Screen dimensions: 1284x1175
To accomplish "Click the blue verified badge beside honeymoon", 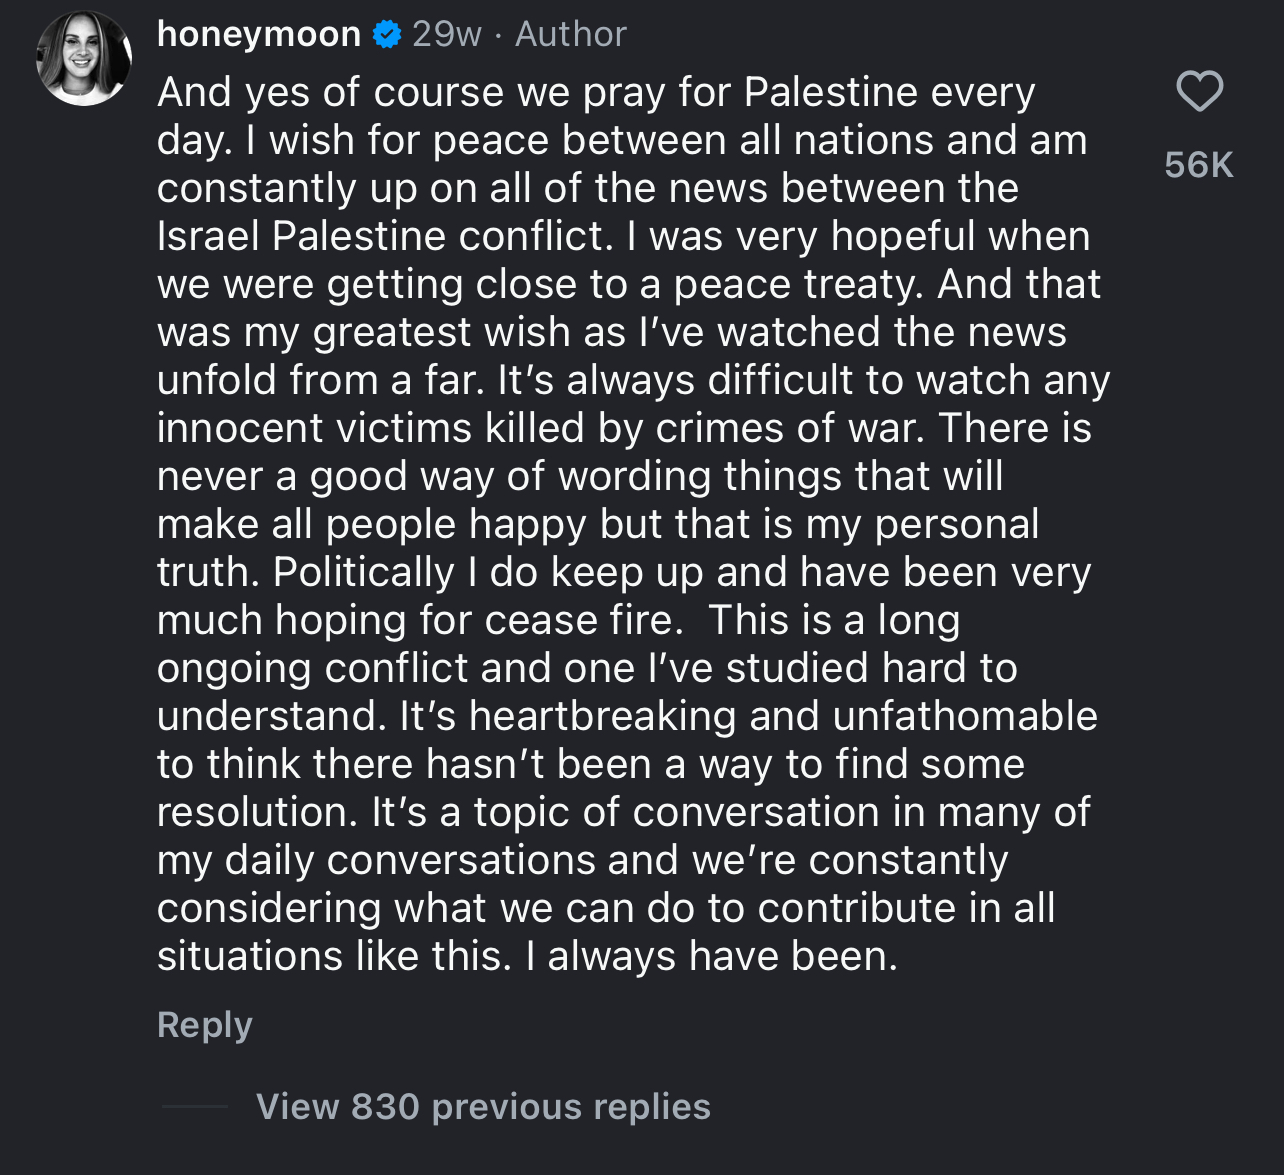I will (x=387, y=35).
